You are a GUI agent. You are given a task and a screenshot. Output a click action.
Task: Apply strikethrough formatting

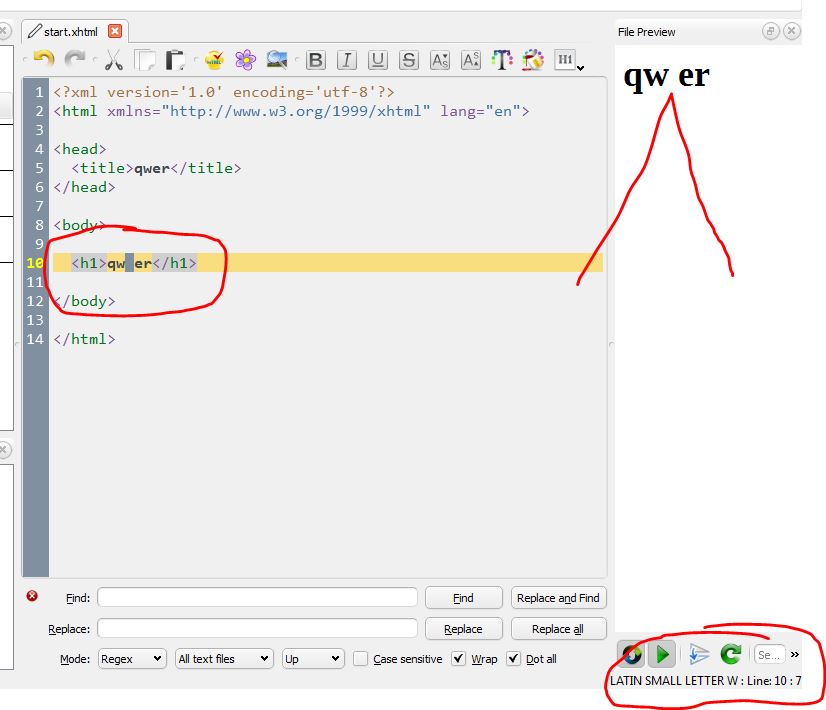coord(408,60)
